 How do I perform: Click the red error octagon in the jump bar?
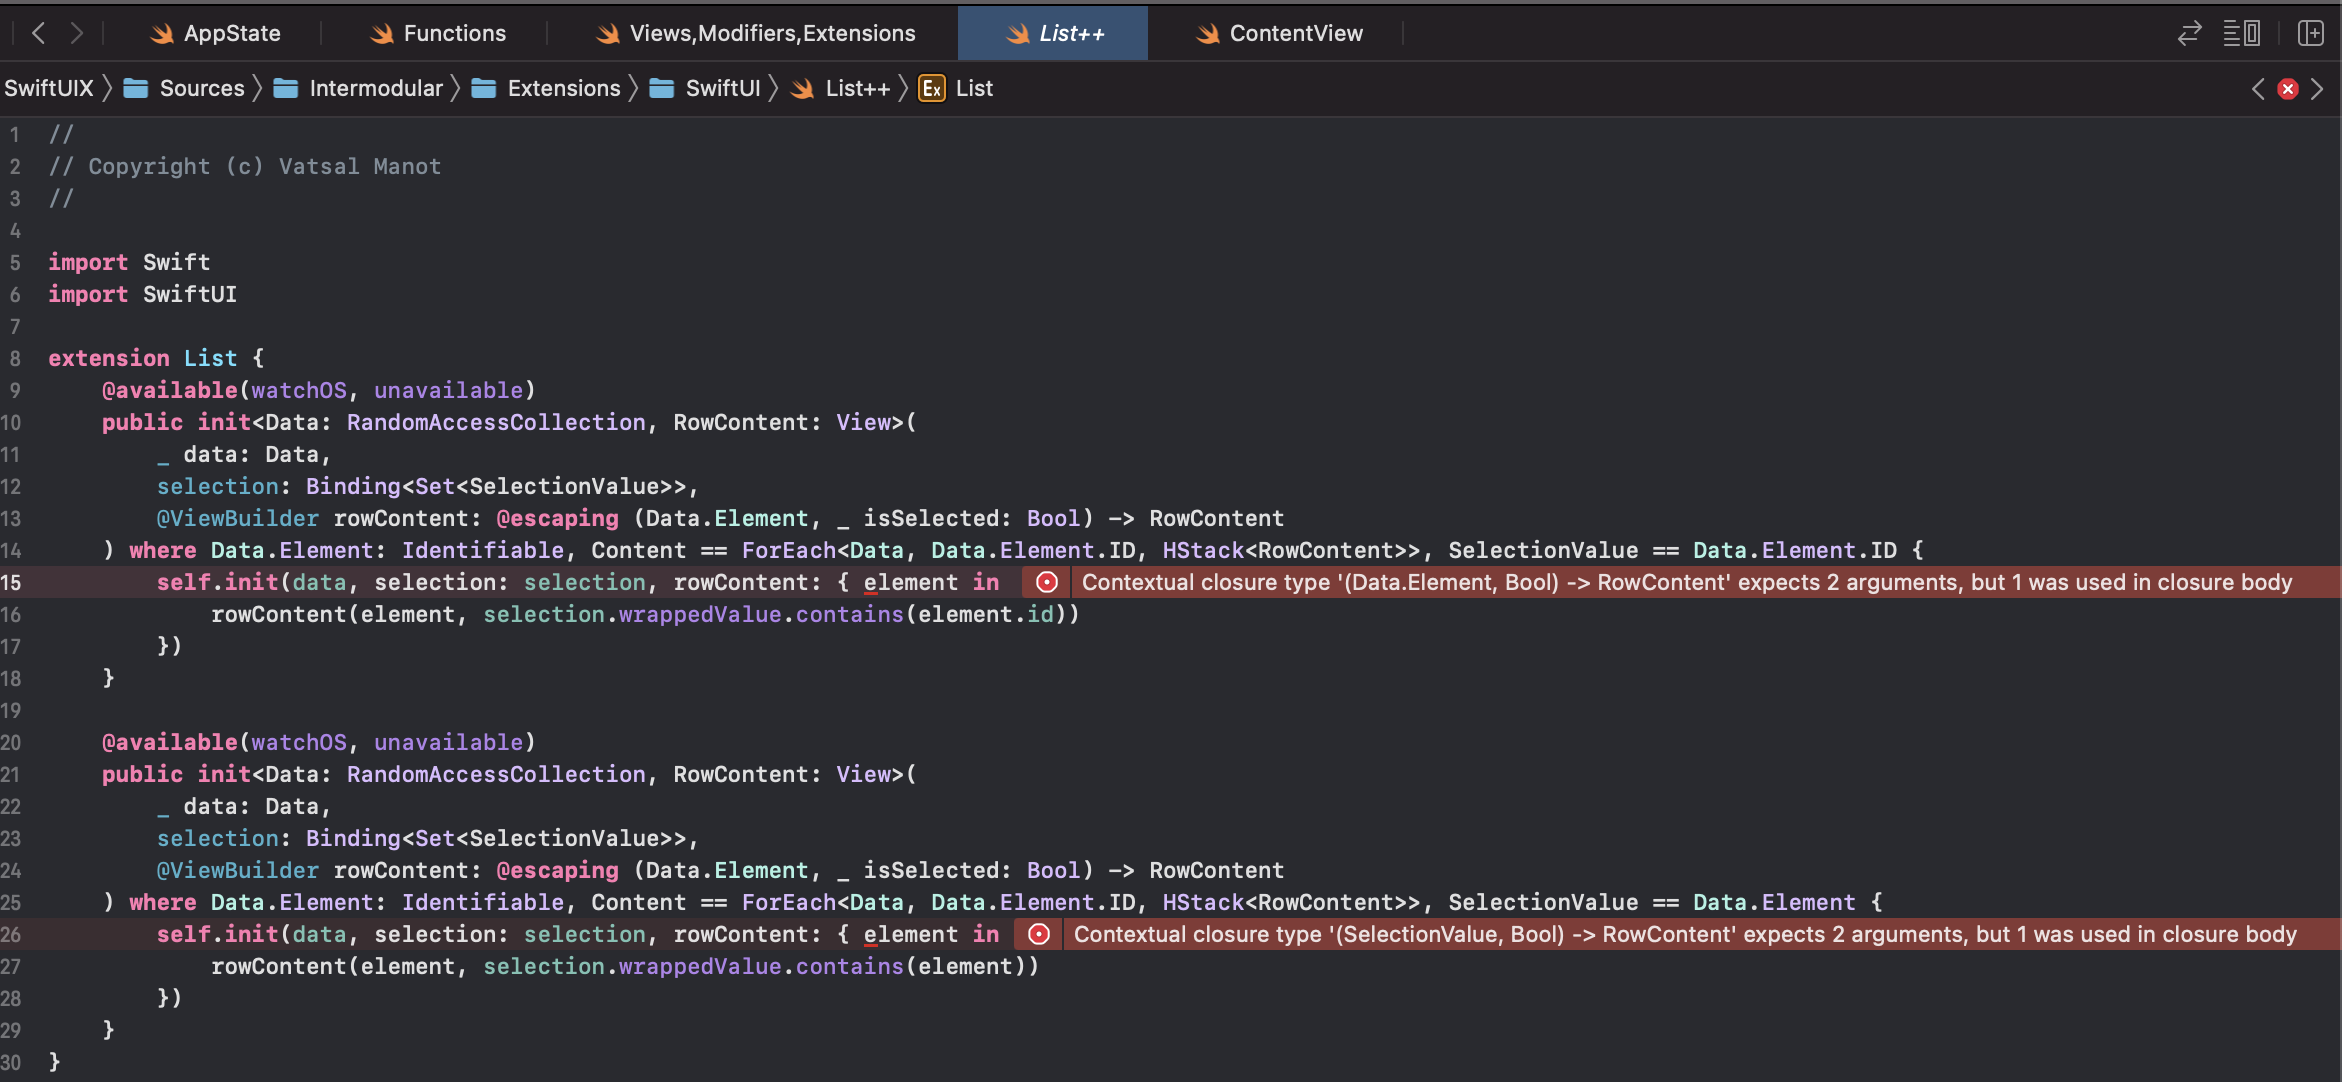click(x=2288, y=88)
